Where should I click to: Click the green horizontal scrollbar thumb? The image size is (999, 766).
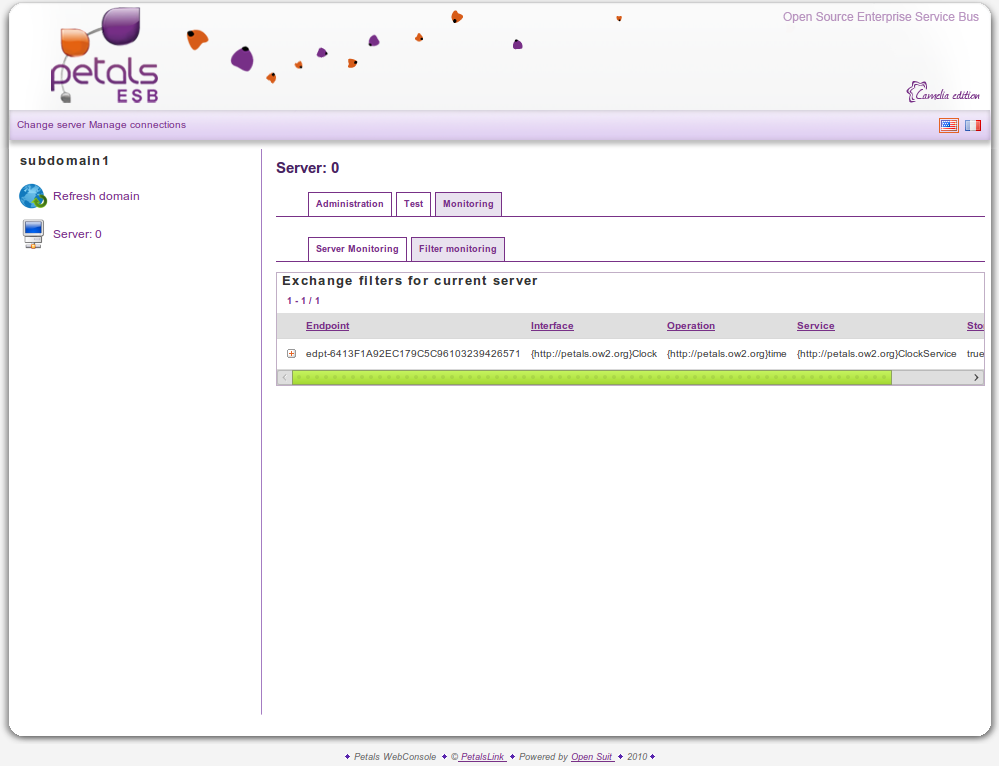click(x=590, y=377)
